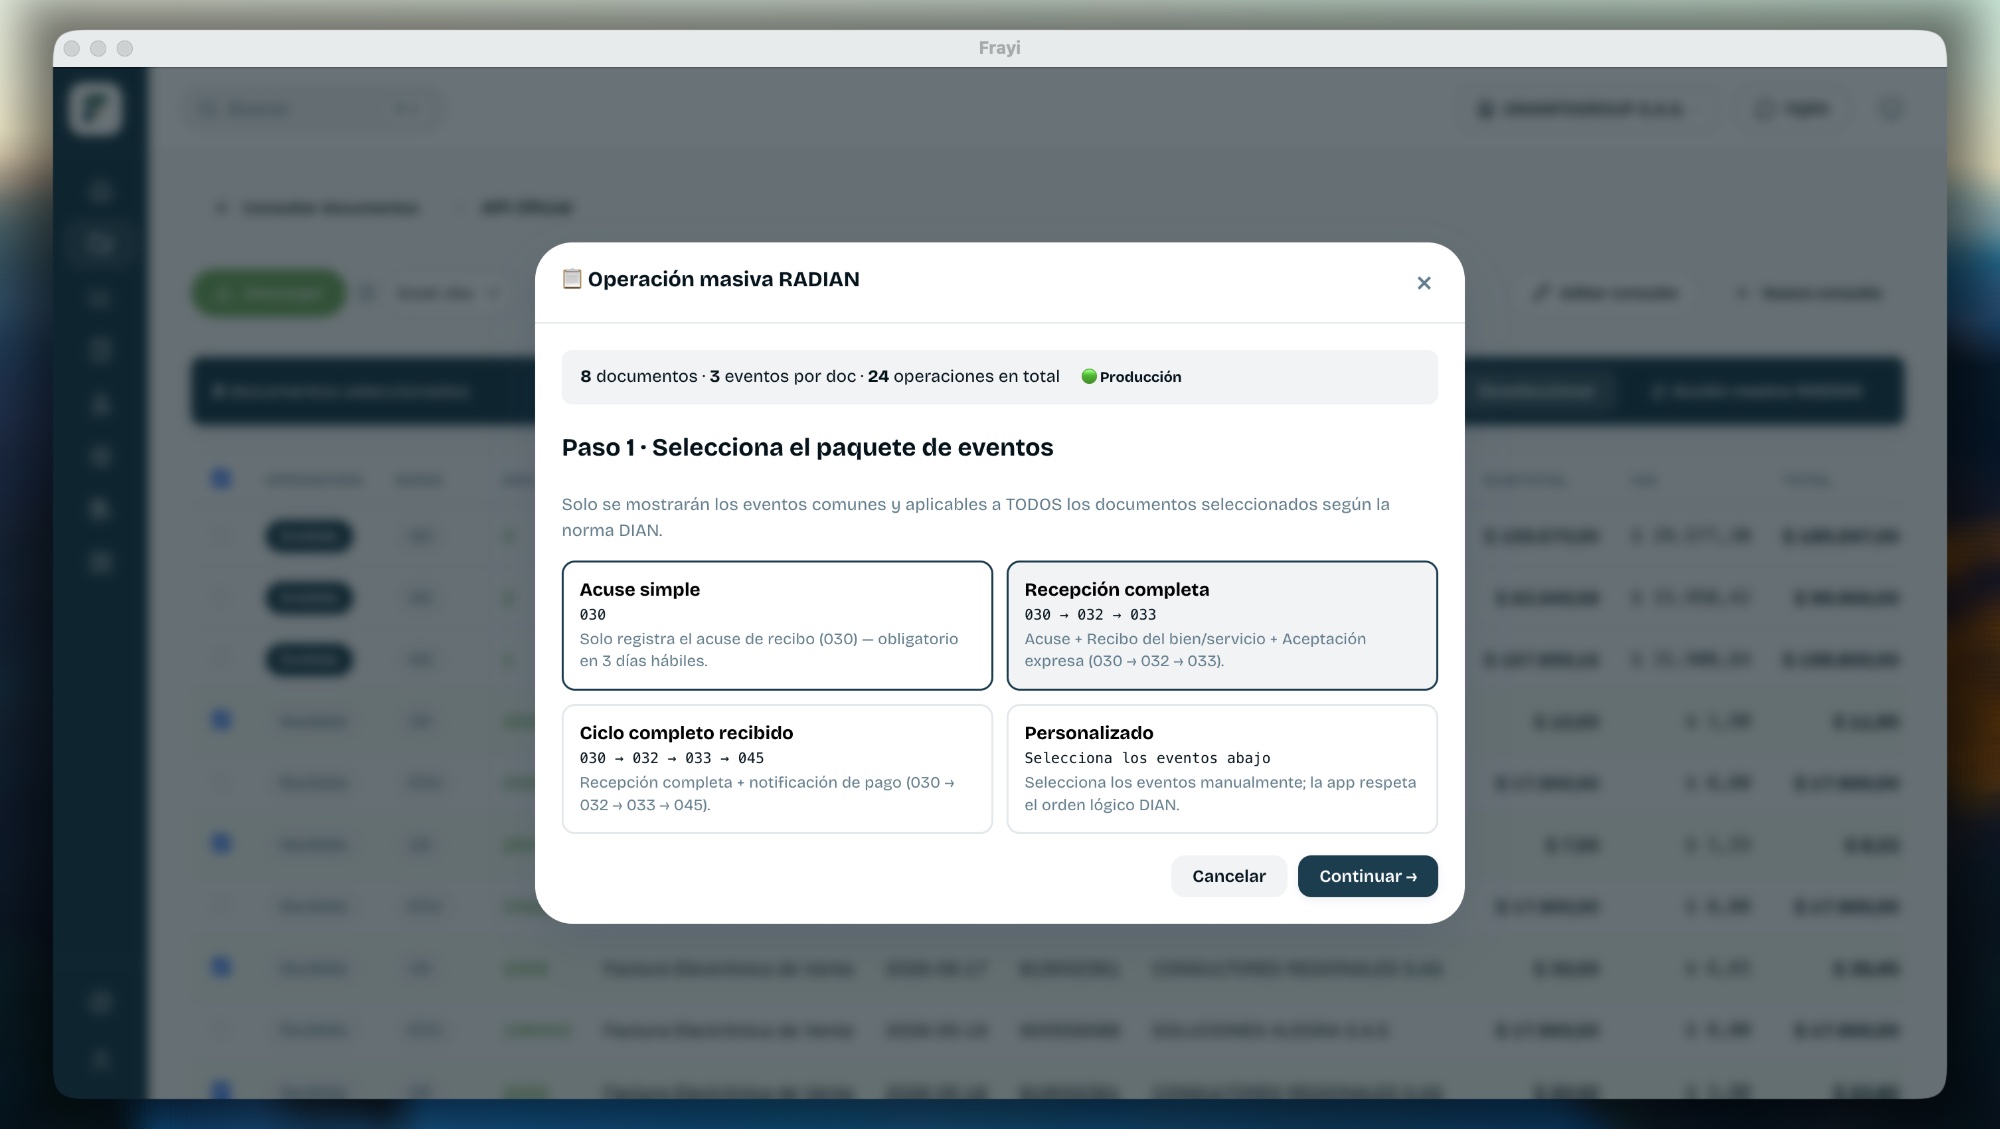This screenshot has width=2000, height=1129.
Task: Click the 'Paso 1 · Selecciona el paquete de eventos' heading
Action: tap(807, 447)
